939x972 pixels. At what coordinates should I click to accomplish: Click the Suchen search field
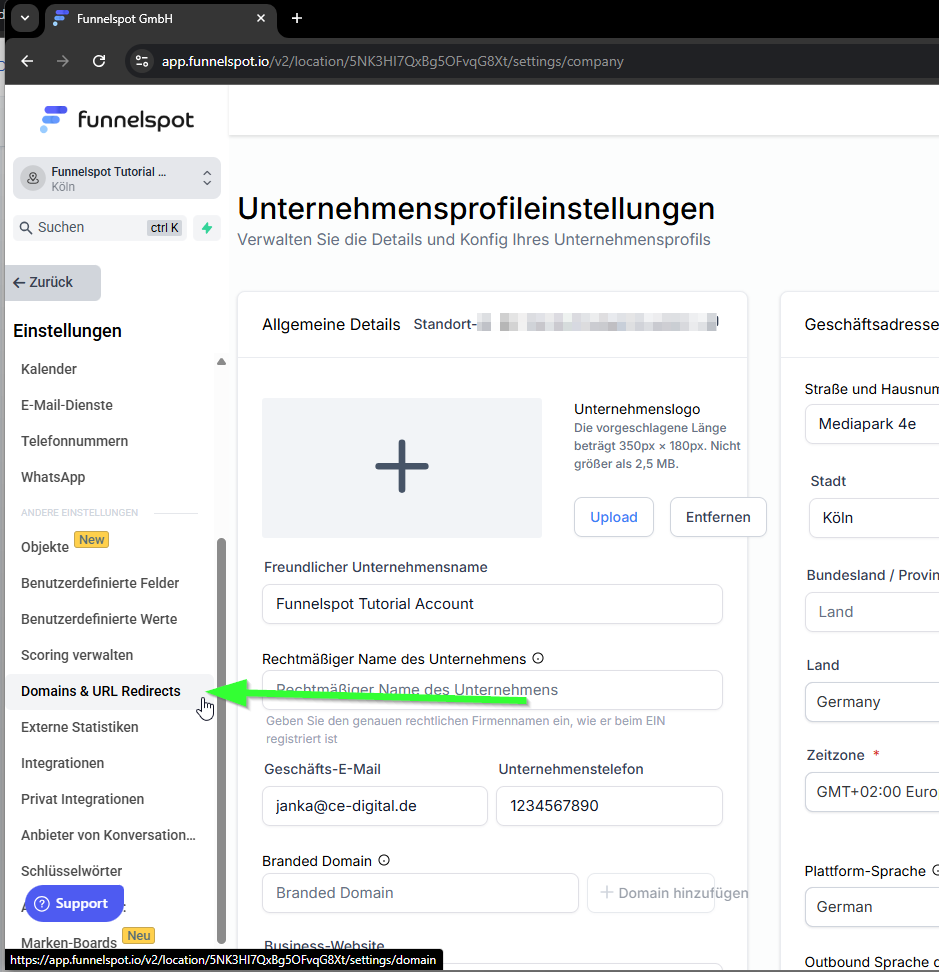point(100,228)
